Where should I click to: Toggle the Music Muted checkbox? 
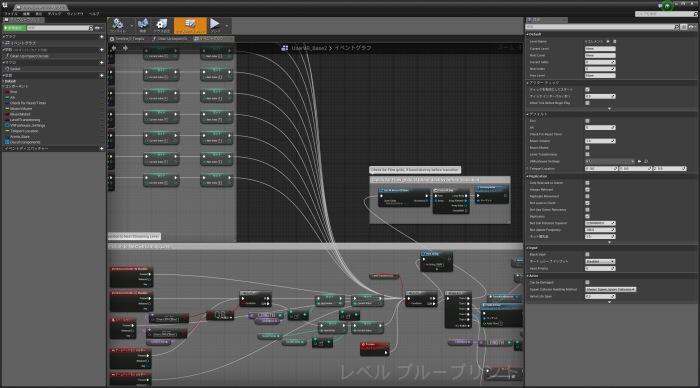(x=587, y=148)
